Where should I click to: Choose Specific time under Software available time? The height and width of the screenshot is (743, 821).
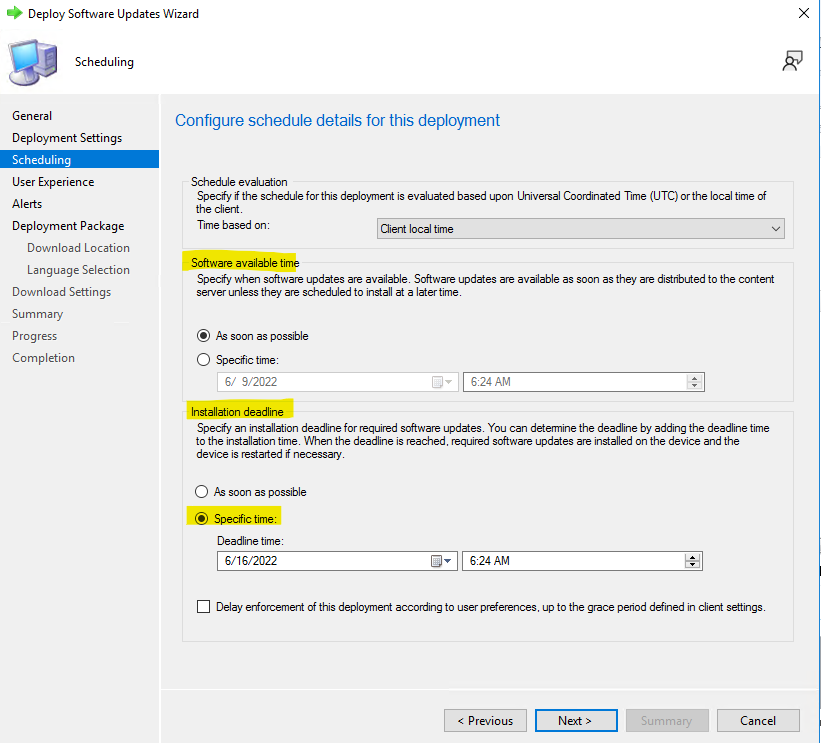pos(204,359)
